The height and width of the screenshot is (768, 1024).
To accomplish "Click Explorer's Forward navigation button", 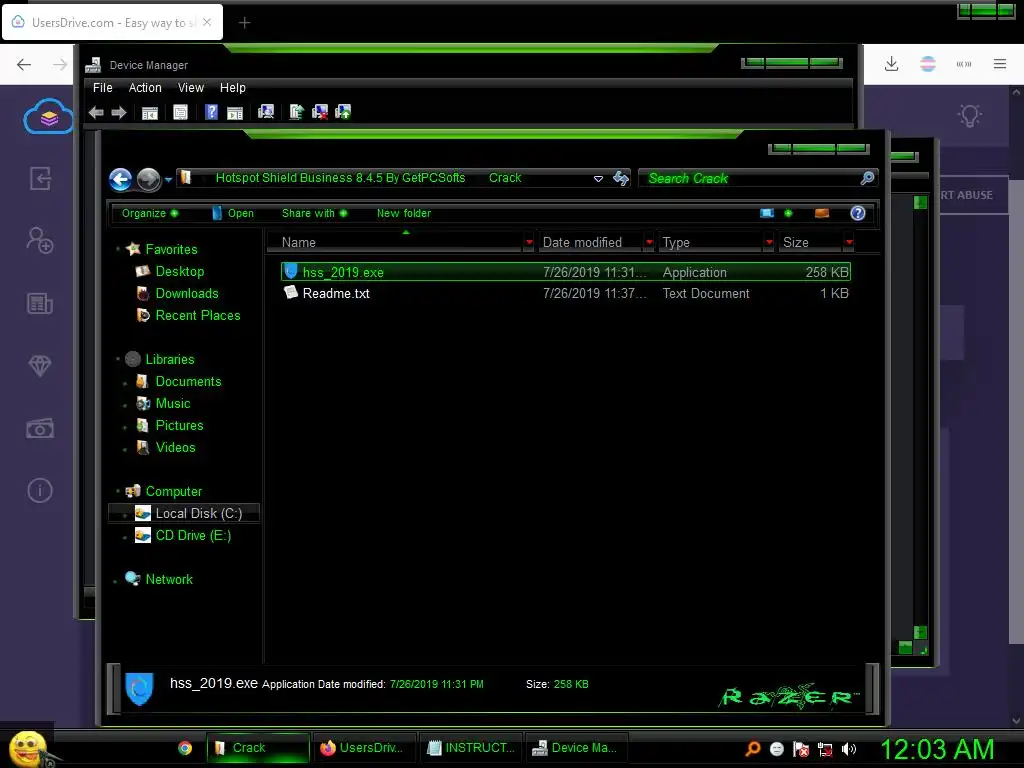I will click(149, 179).
